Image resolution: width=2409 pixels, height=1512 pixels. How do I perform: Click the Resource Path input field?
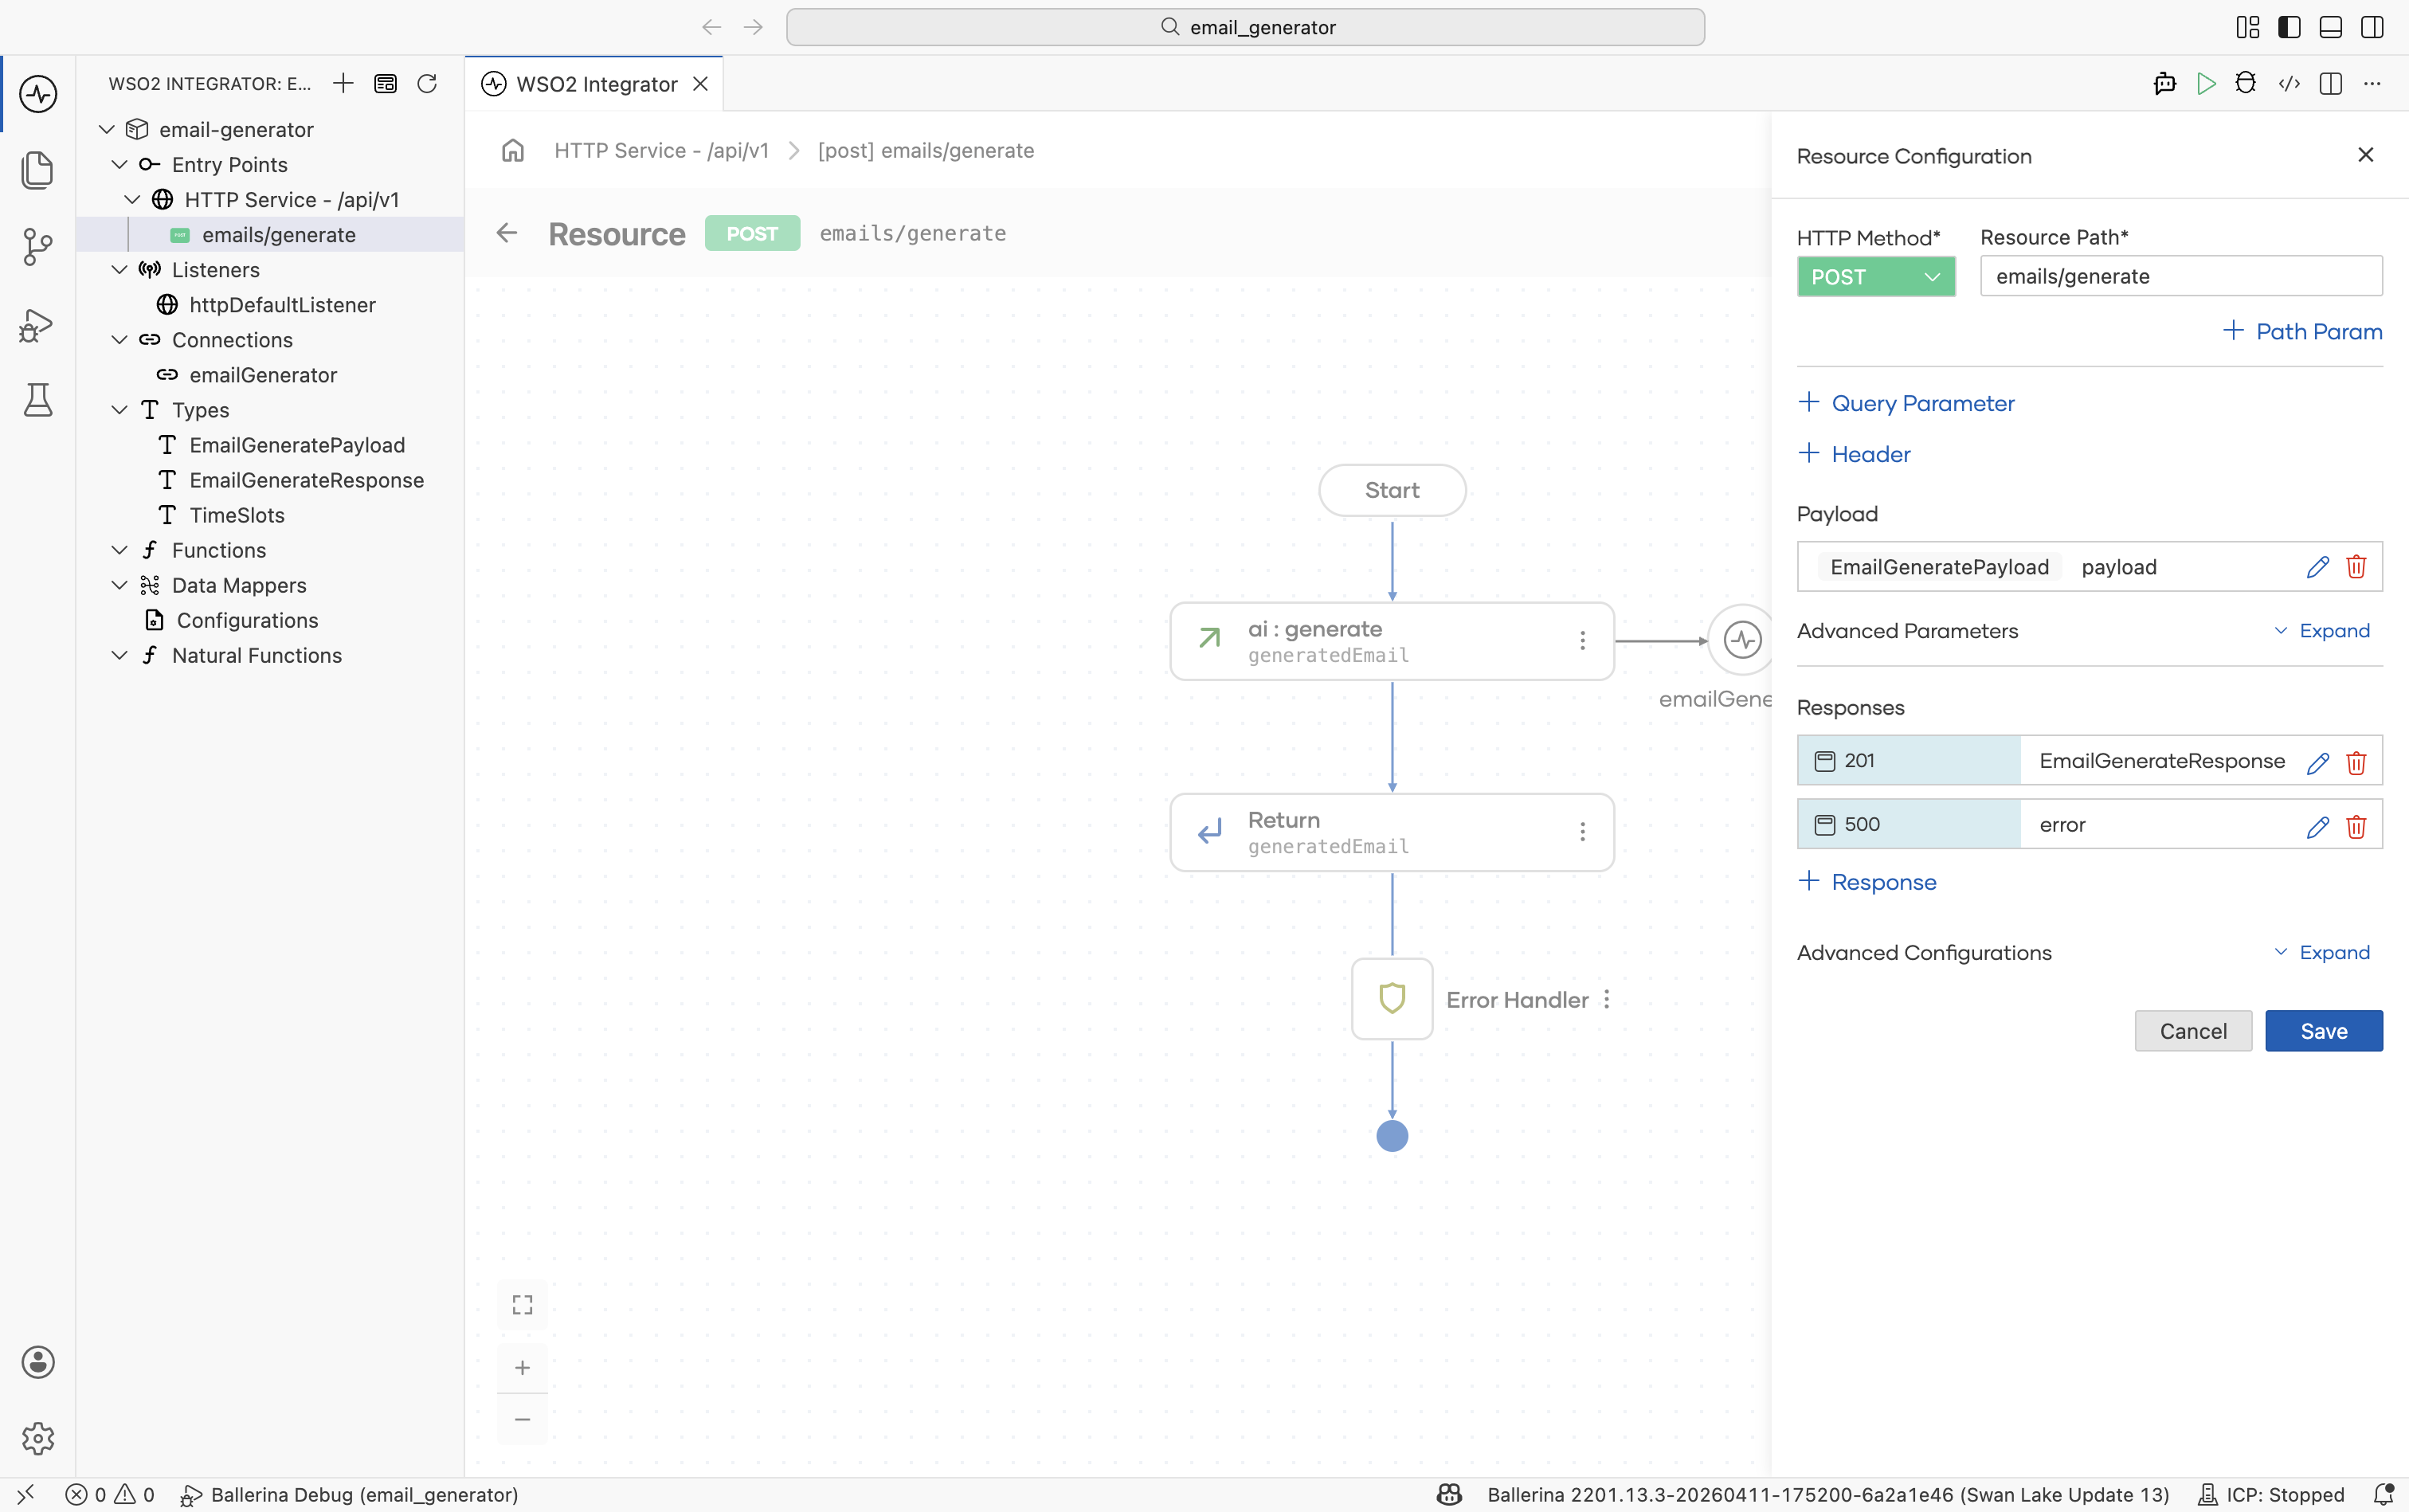point(2181,276)
